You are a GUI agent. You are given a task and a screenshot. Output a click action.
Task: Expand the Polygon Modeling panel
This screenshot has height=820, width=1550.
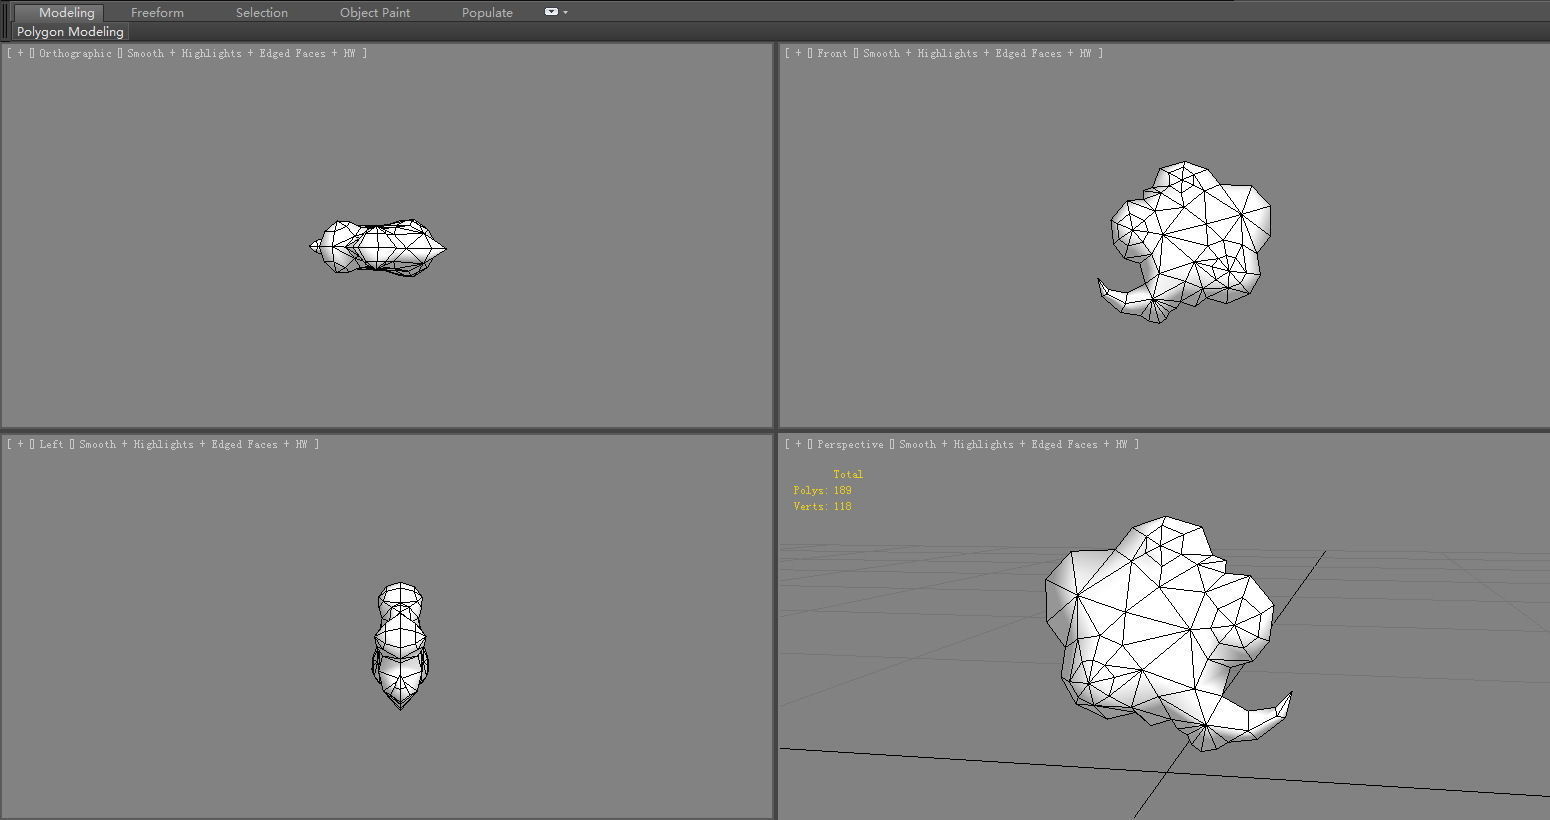pos(70,32)
